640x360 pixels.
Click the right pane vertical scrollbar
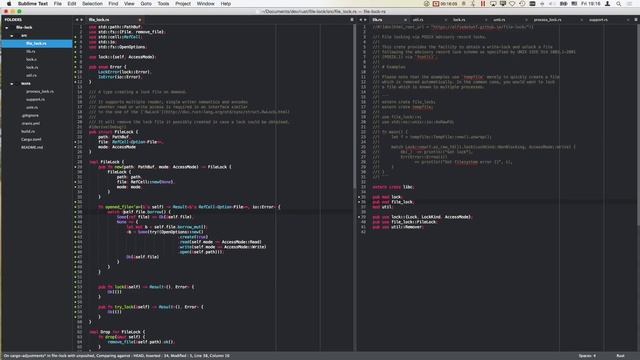click(638, 124)
